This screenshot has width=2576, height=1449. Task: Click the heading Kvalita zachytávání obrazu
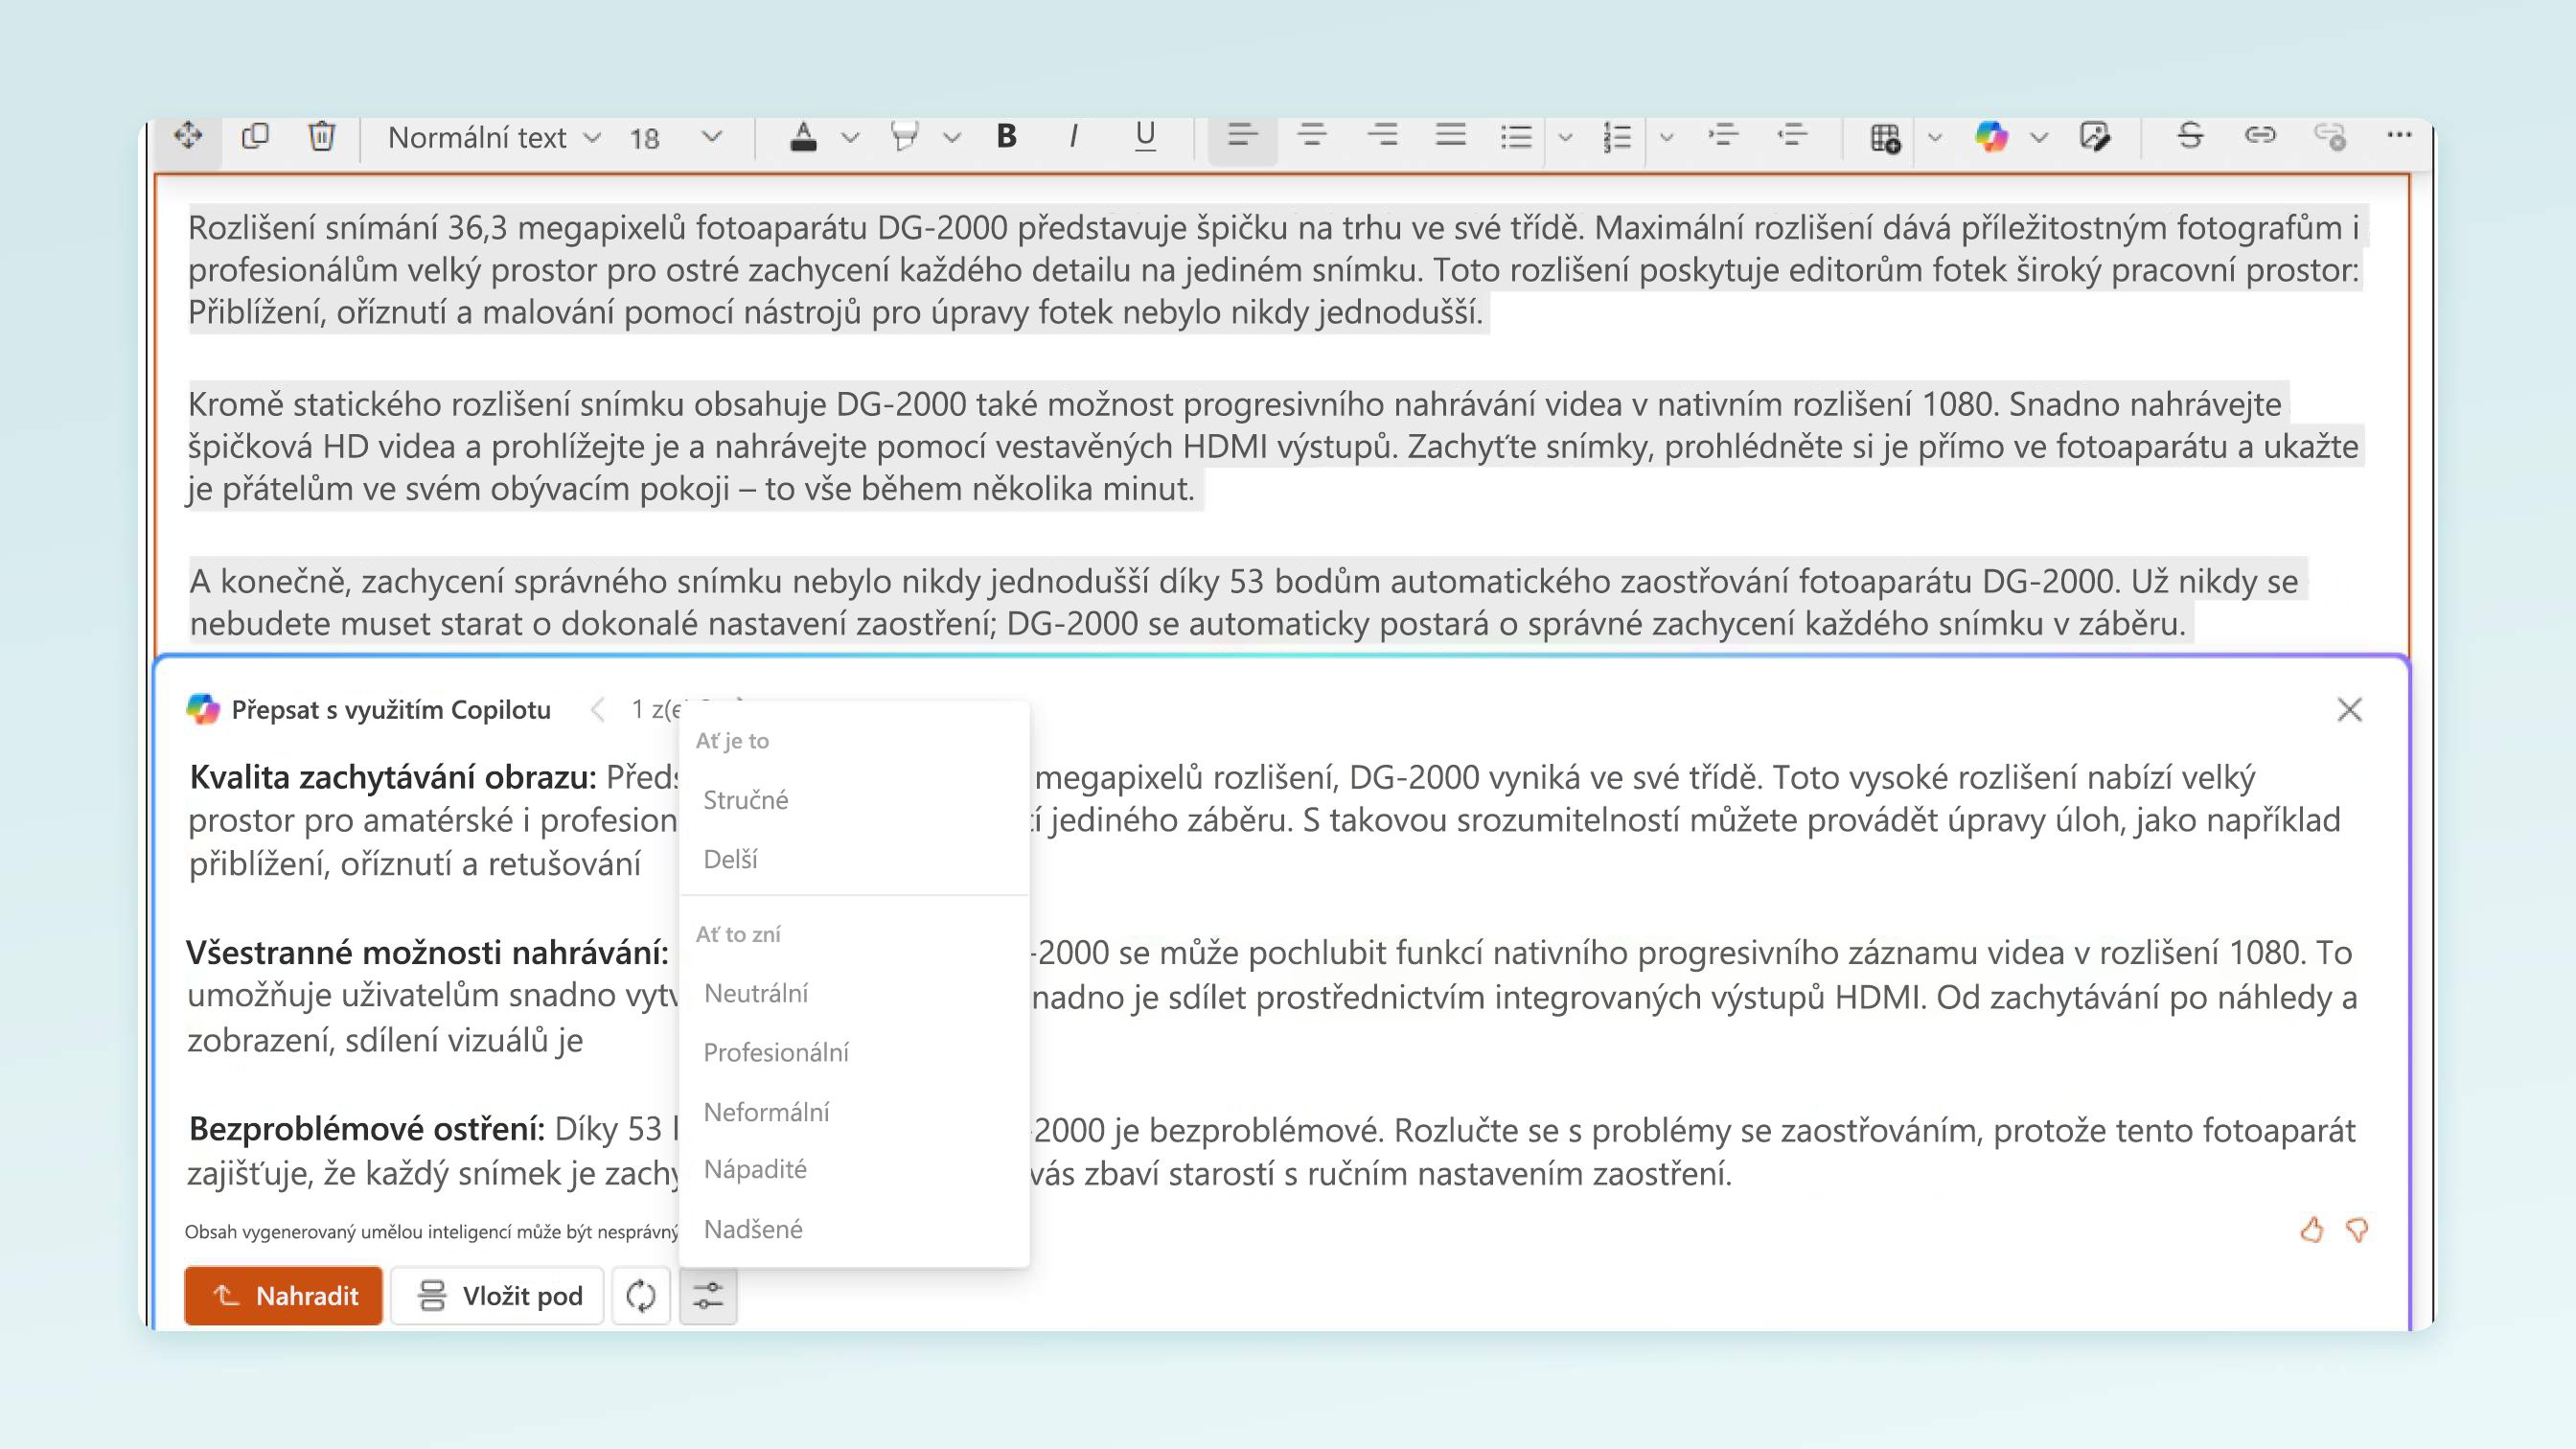click(393, 777)
